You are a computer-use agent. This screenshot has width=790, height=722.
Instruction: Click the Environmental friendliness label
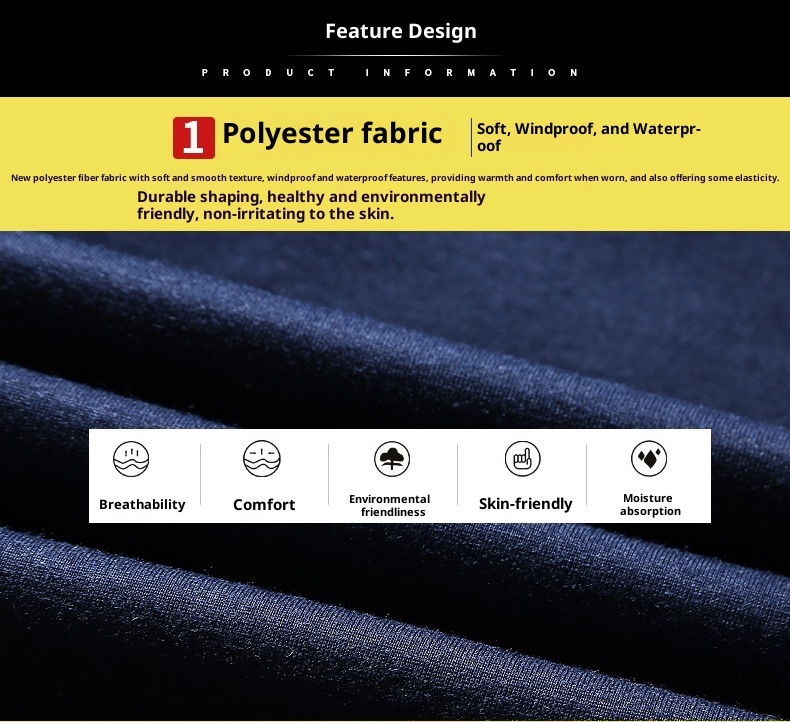[390, 505]
